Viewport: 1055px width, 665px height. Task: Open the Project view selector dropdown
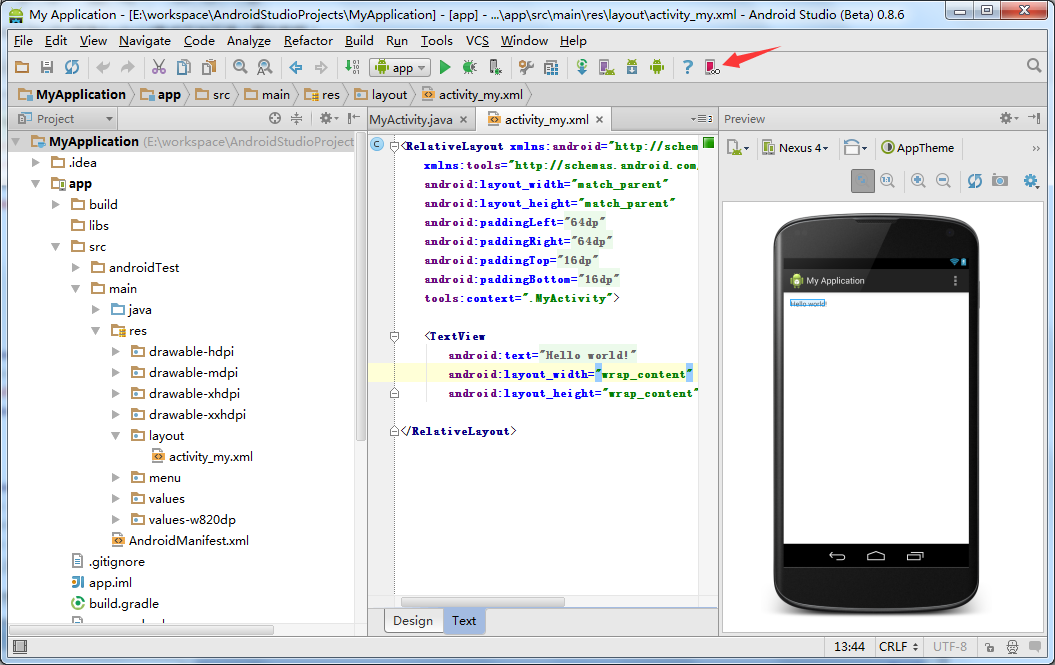(65, 119)
